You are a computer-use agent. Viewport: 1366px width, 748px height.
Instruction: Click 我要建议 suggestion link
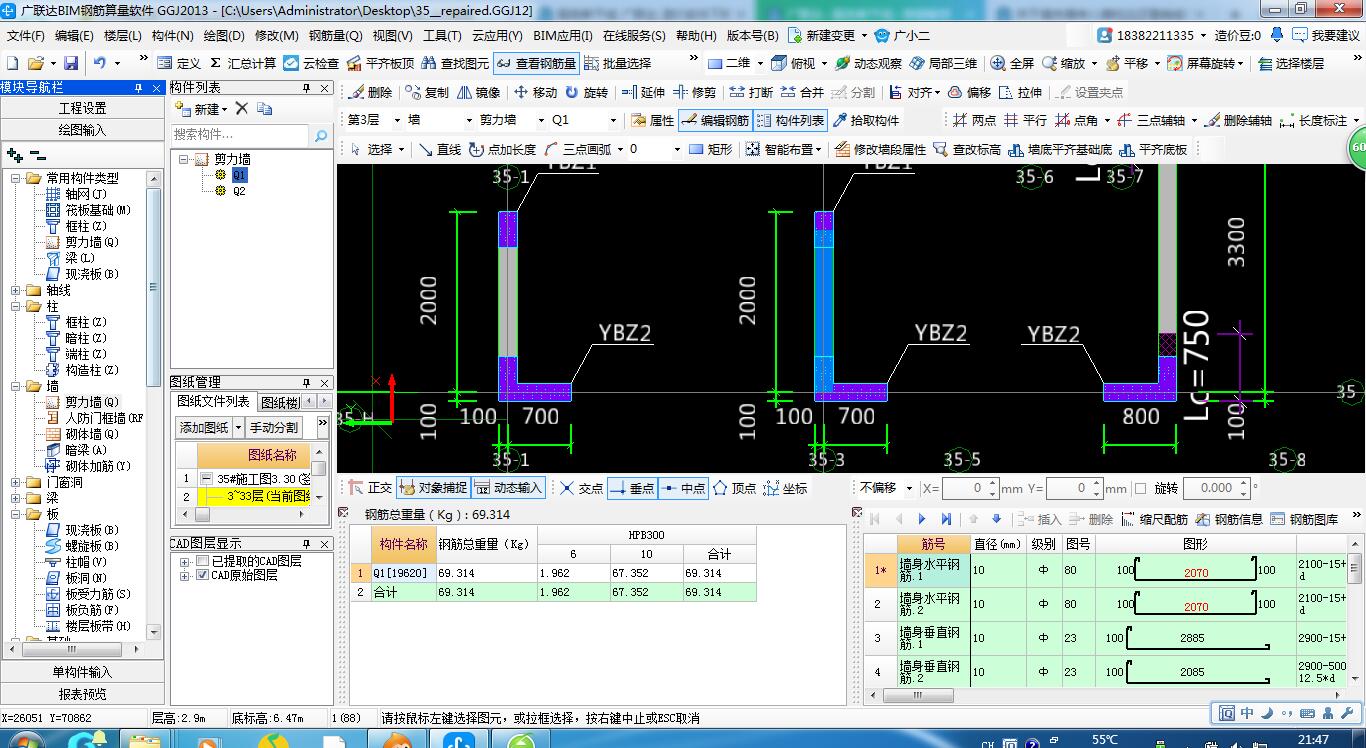[x=1326, y=35]
